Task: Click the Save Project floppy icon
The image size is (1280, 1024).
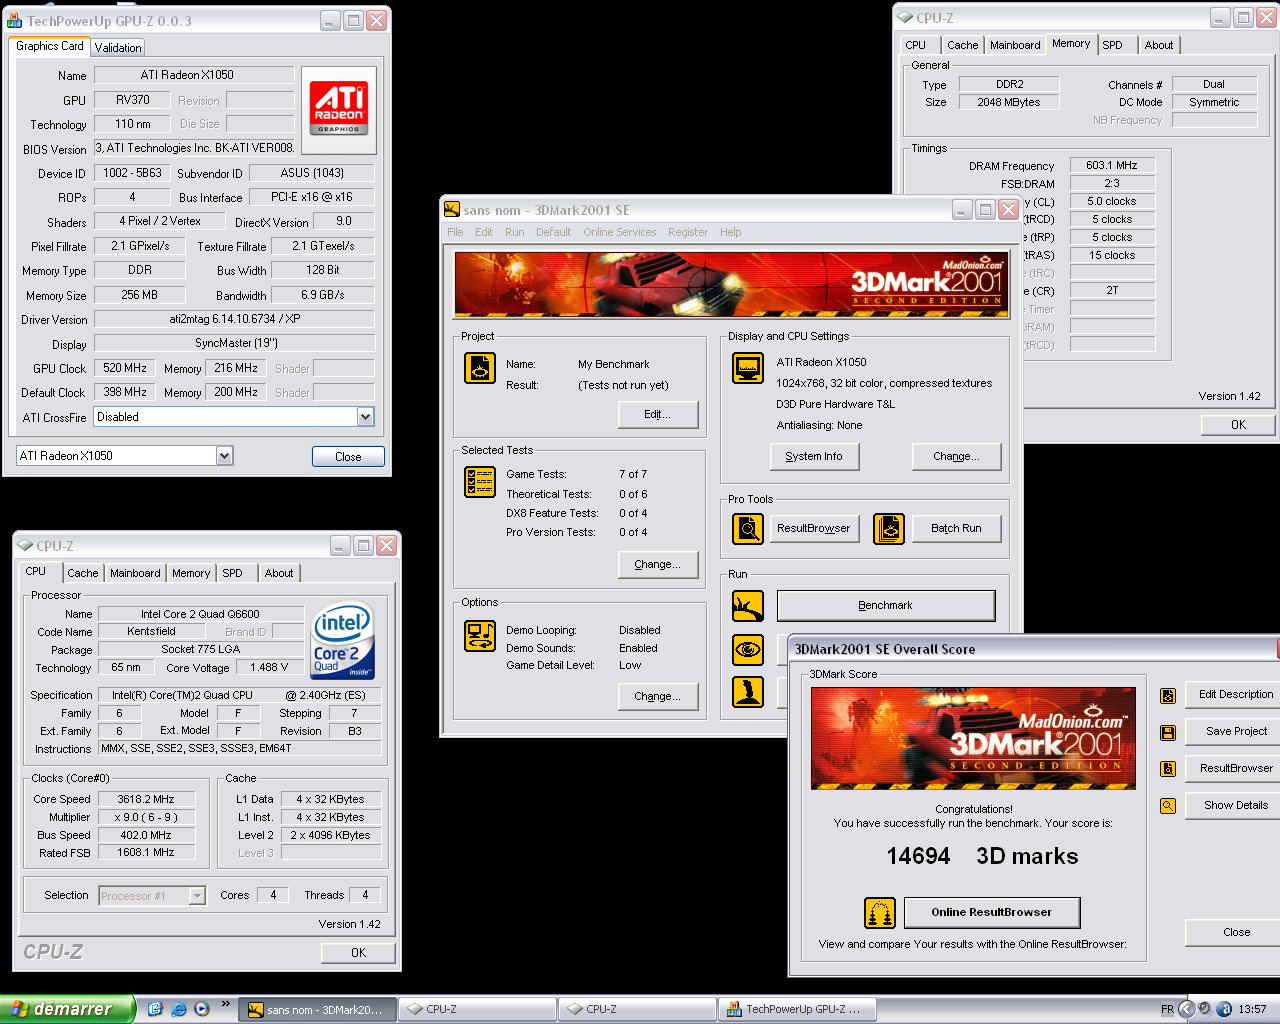Action: pos(1168,732)
